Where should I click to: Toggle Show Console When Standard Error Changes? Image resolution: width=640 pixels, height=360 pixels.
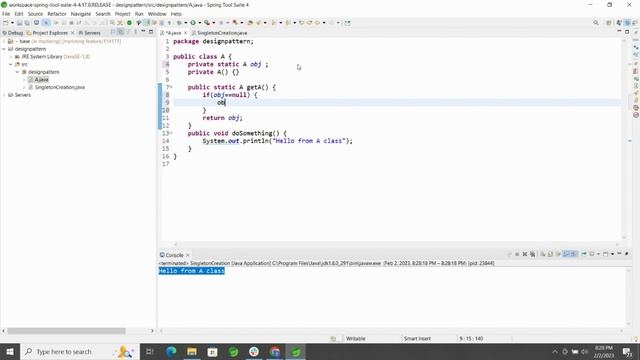click(x=574, y=254)
